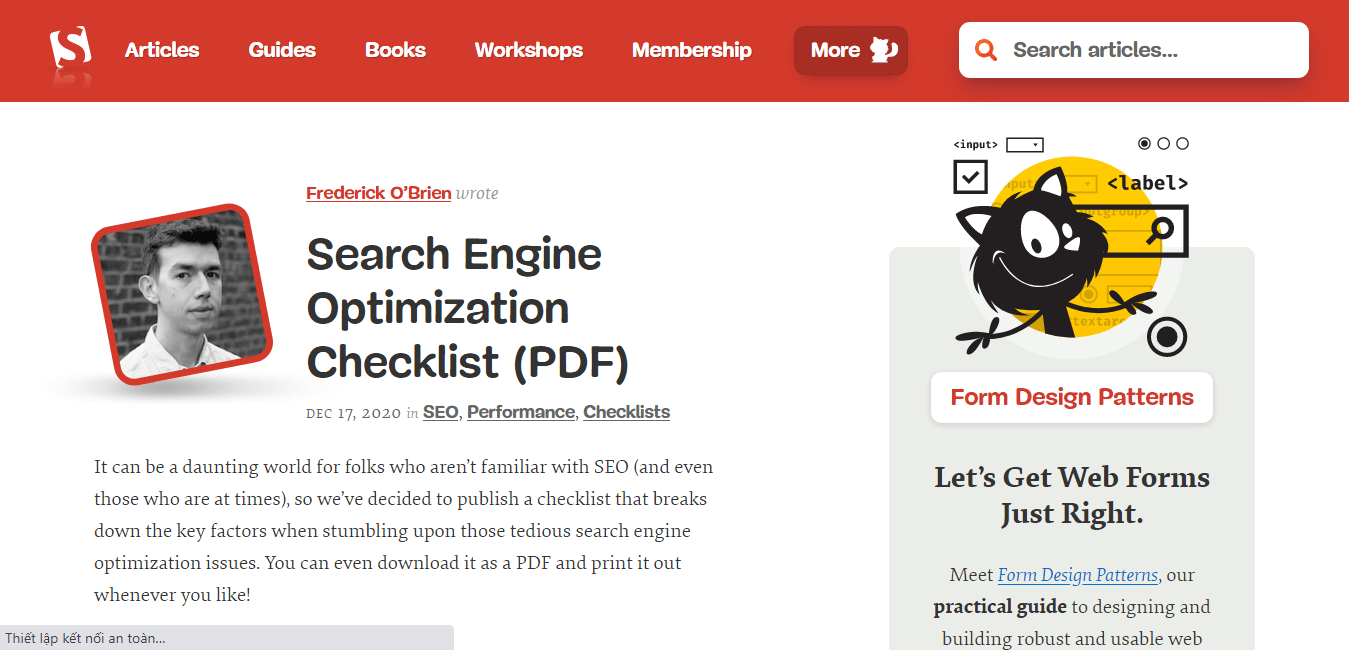Click the orange search magnifier icon
The image size is (1349, 650).
[x=986, y=50]
